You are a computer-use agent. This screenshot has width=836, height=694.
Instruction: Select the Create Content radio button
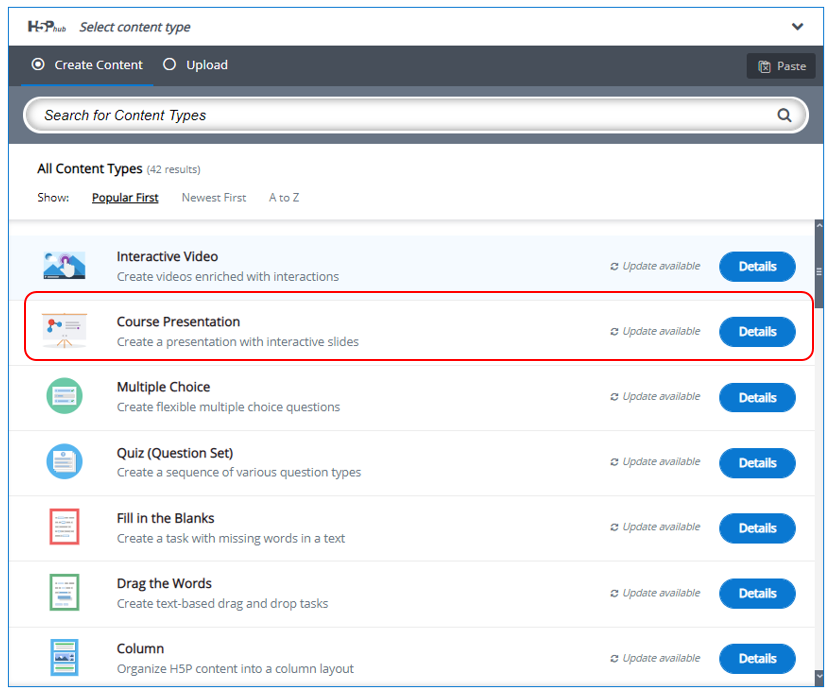click(39, 65)
